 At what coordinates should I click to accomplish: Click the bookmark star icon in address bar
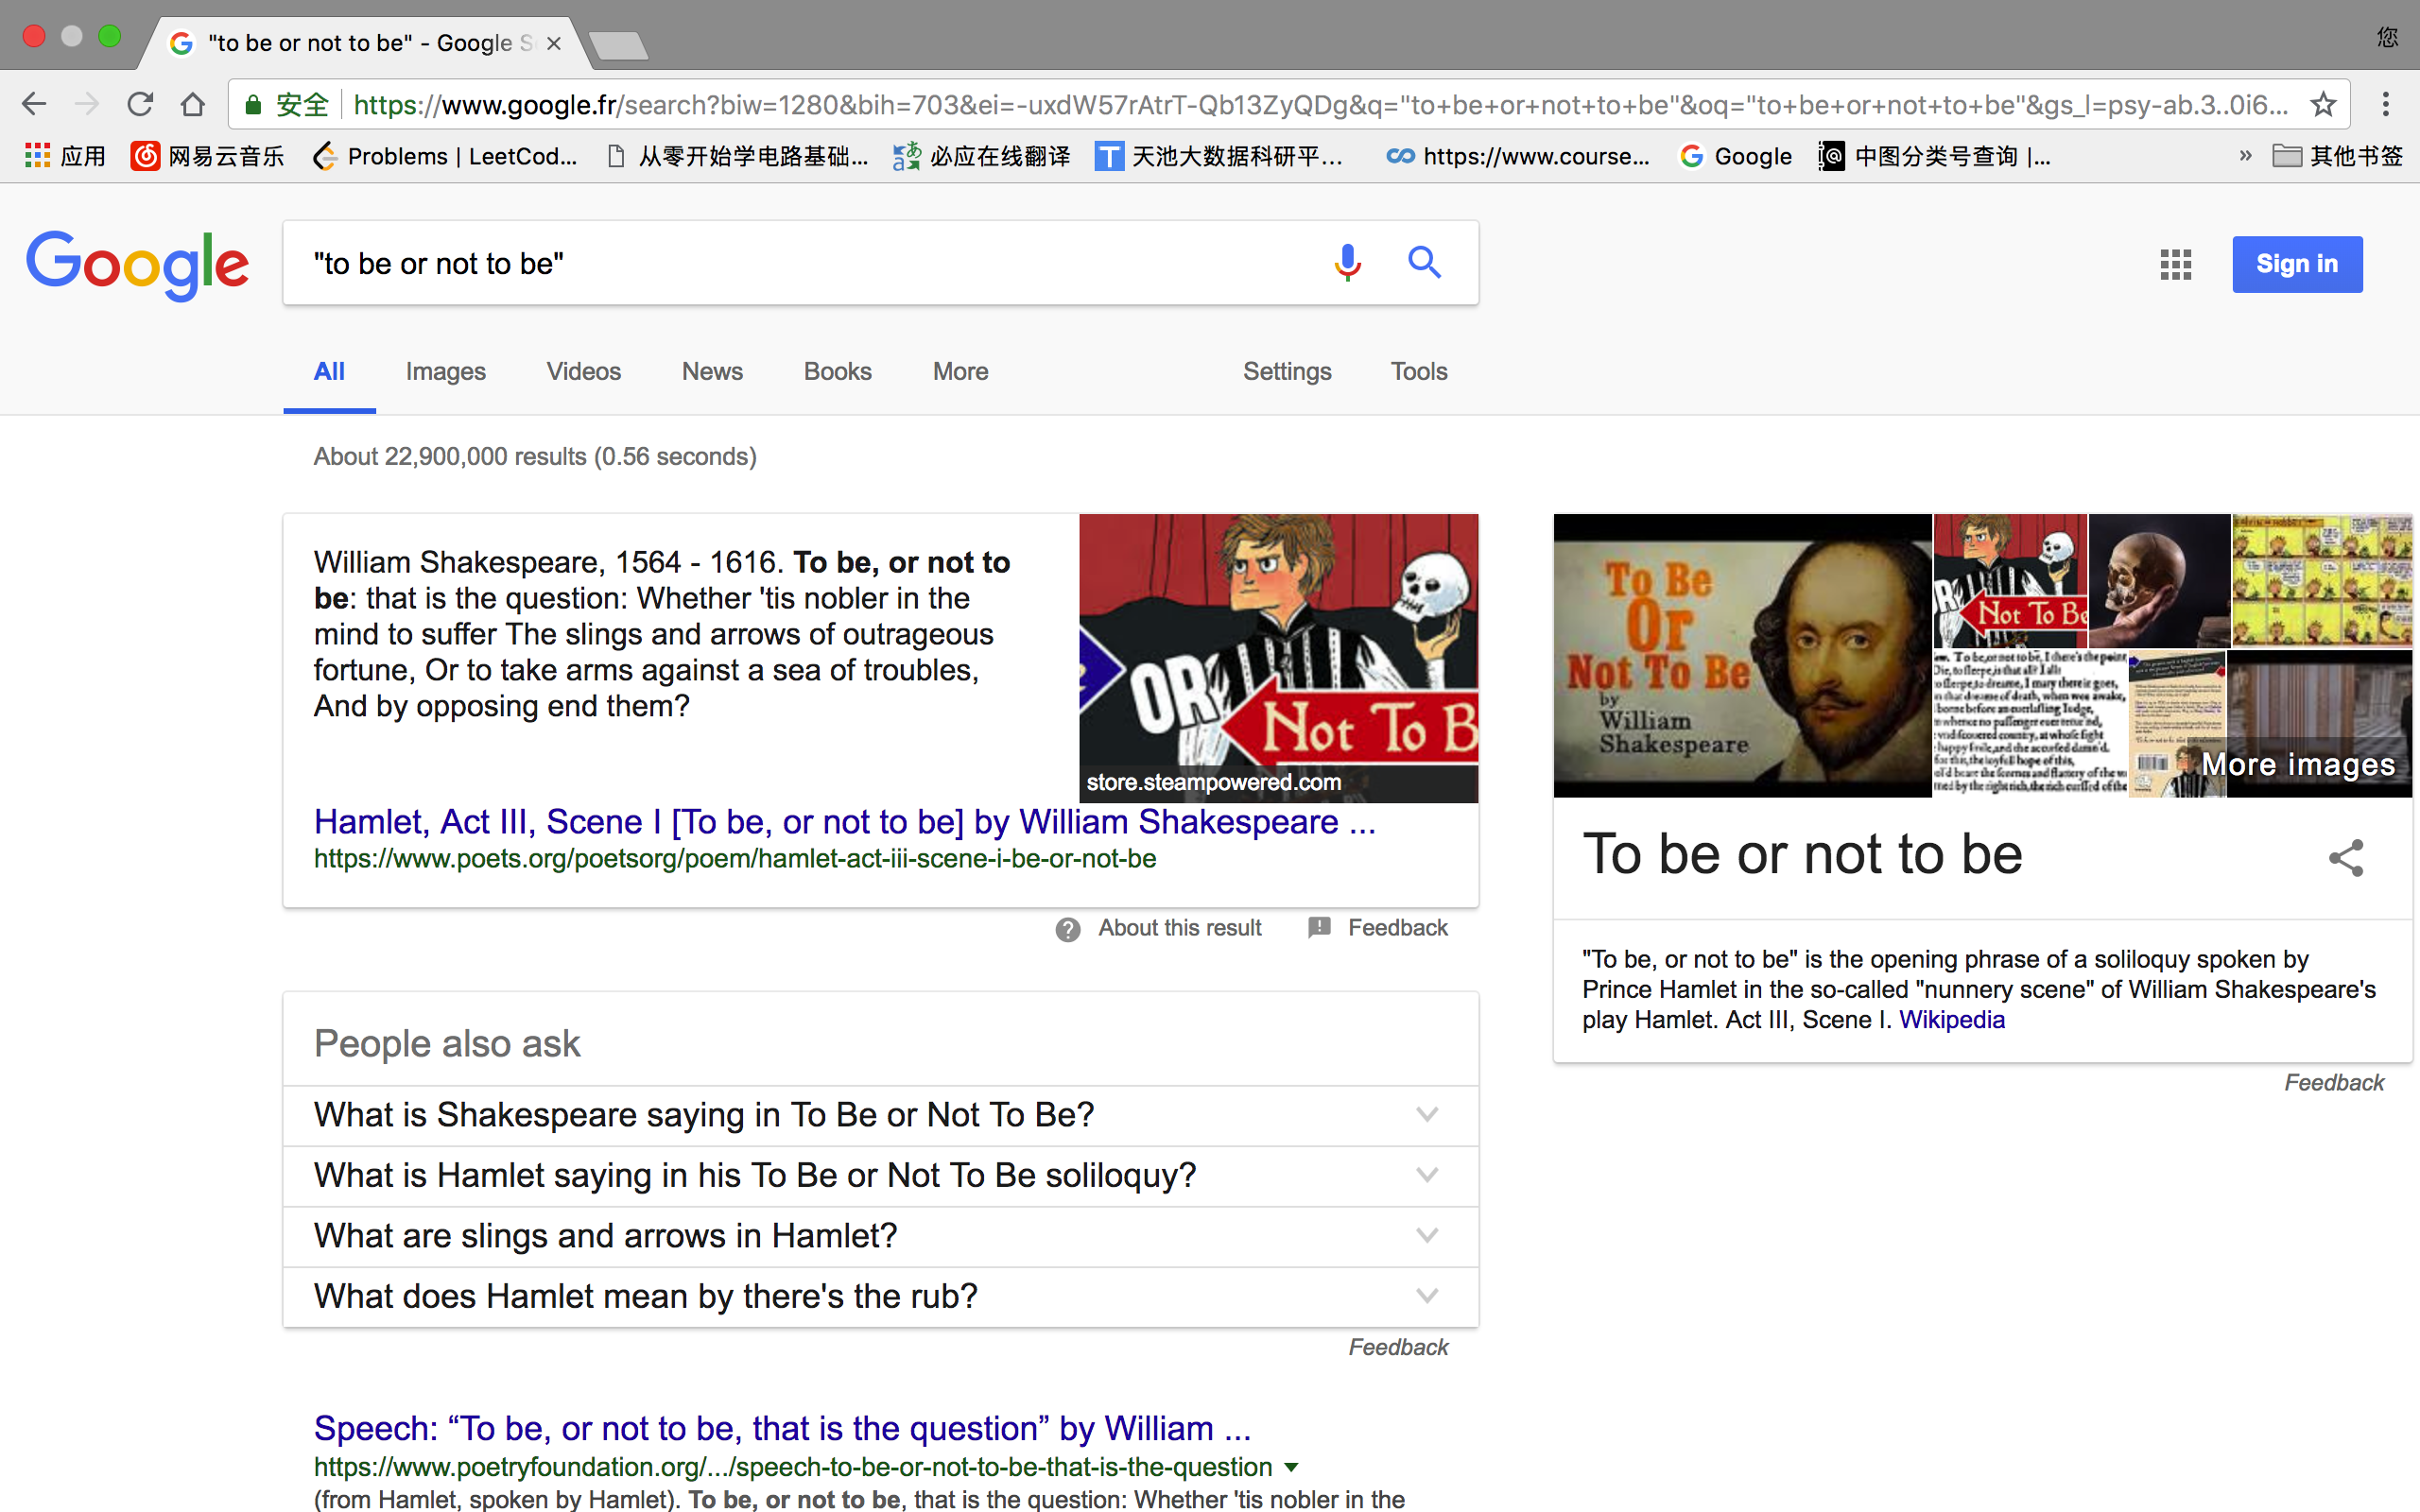coord(2325,108)
